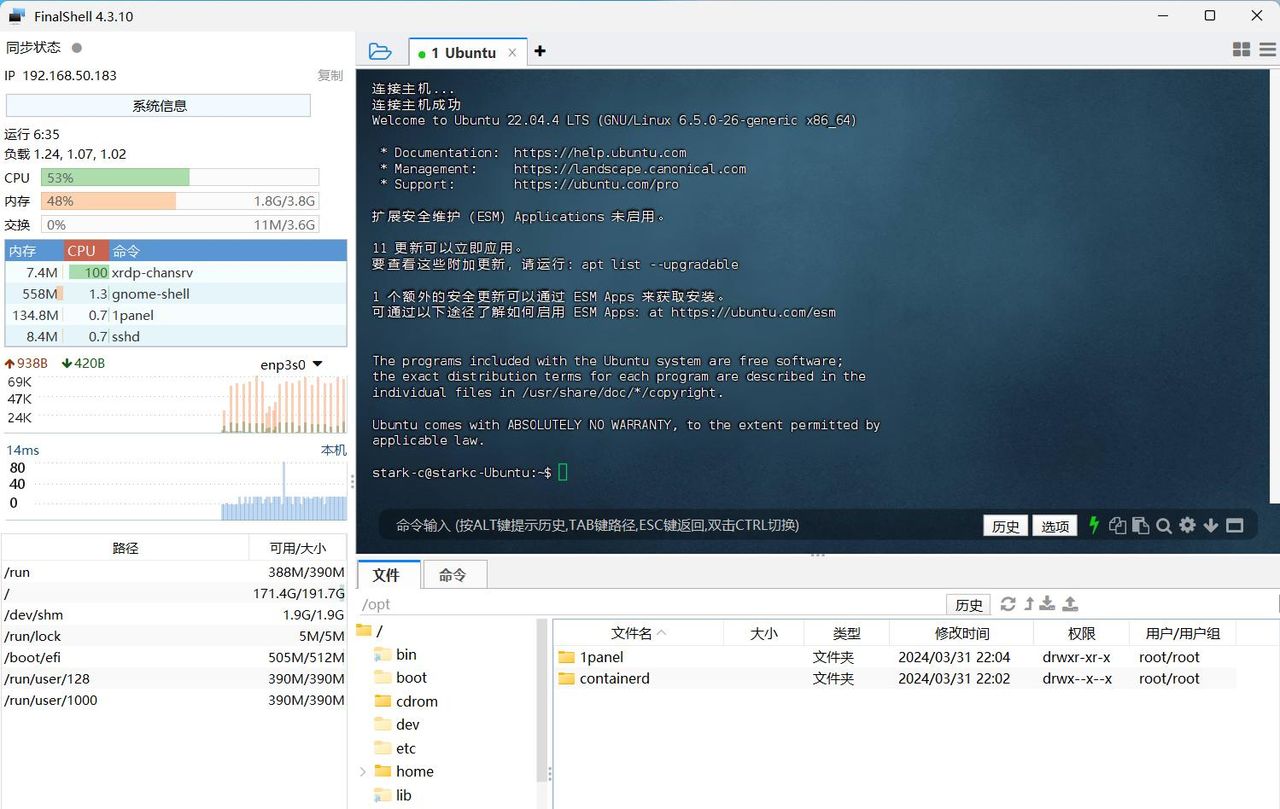Click the 复制 link next to IP

click(x=330, y=75)
